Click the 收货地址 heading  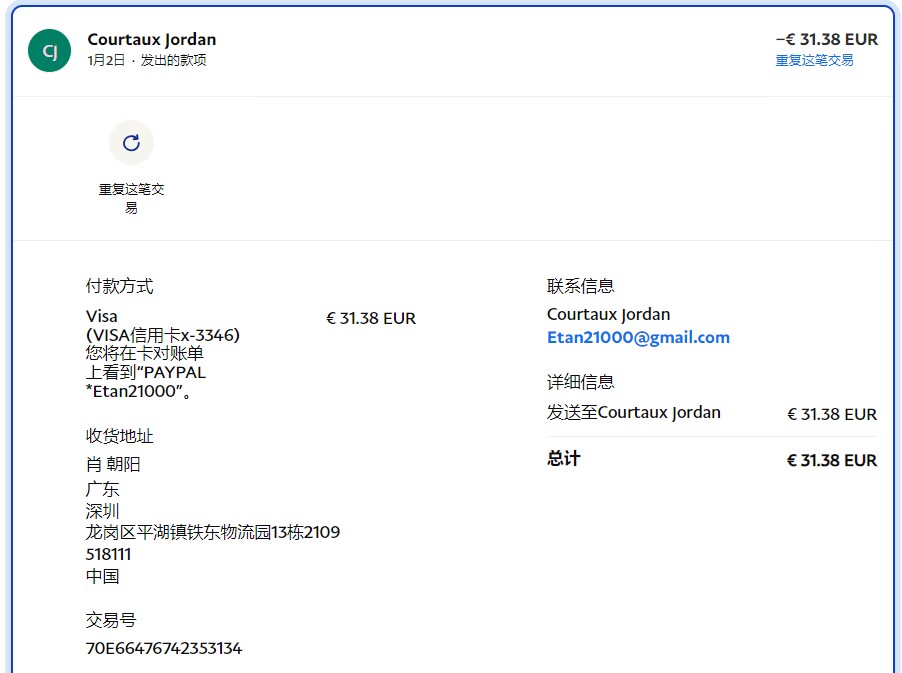[120, 436]
